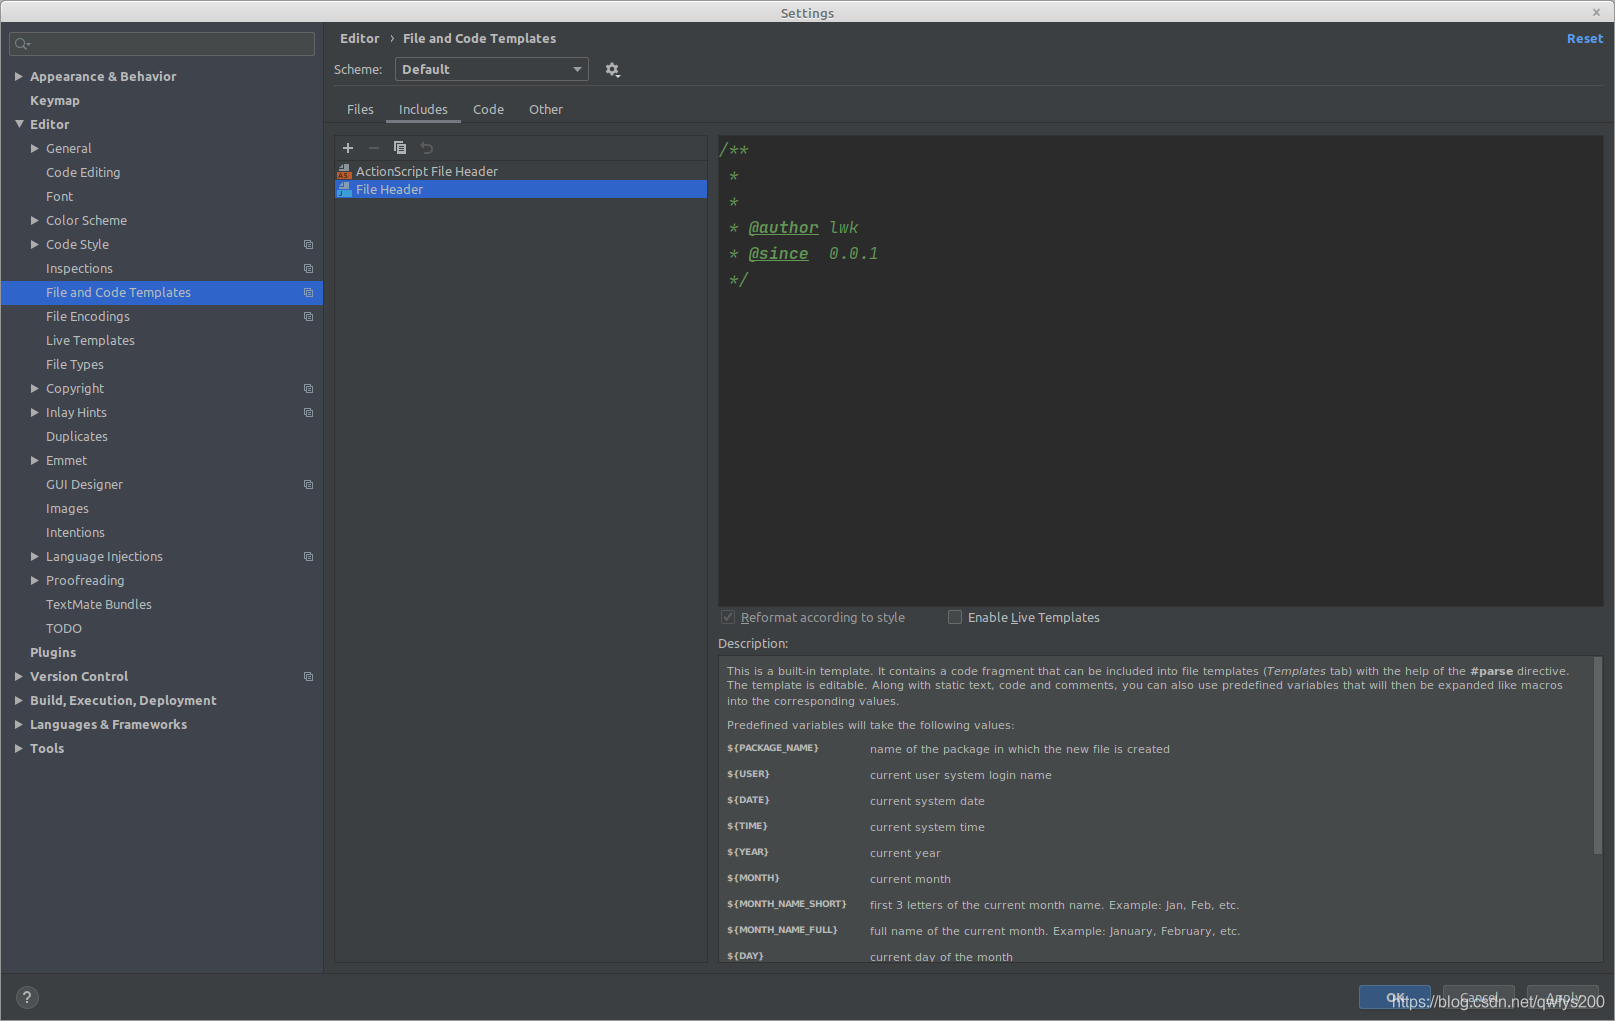The image size is (1615, 1021).
Task: Expand the Emmet node
Action: (35, 460)
